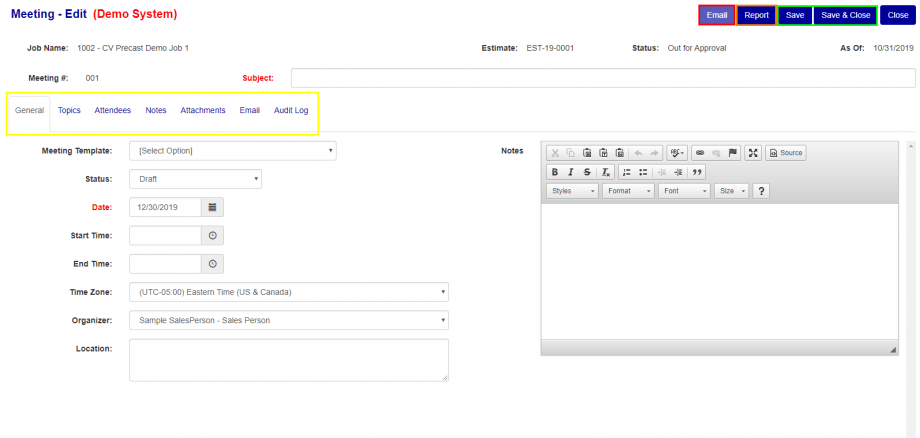Click the Decrease Indent icon

coord(662,172)
